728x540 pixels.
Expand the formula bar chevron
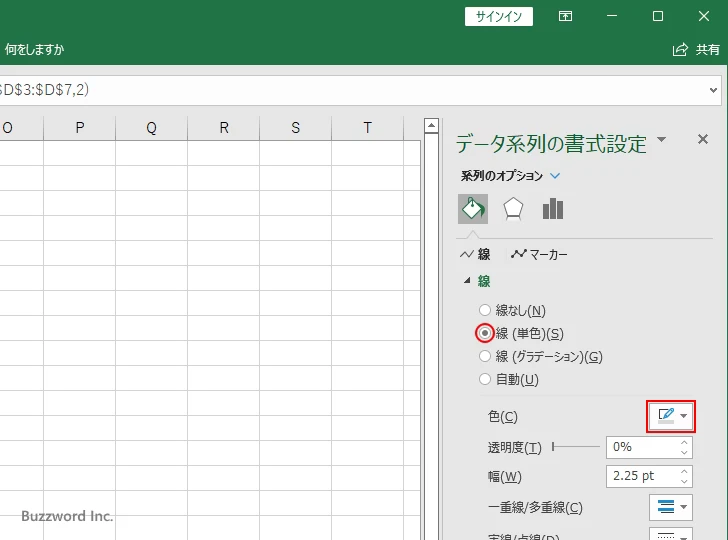(713, 90)
